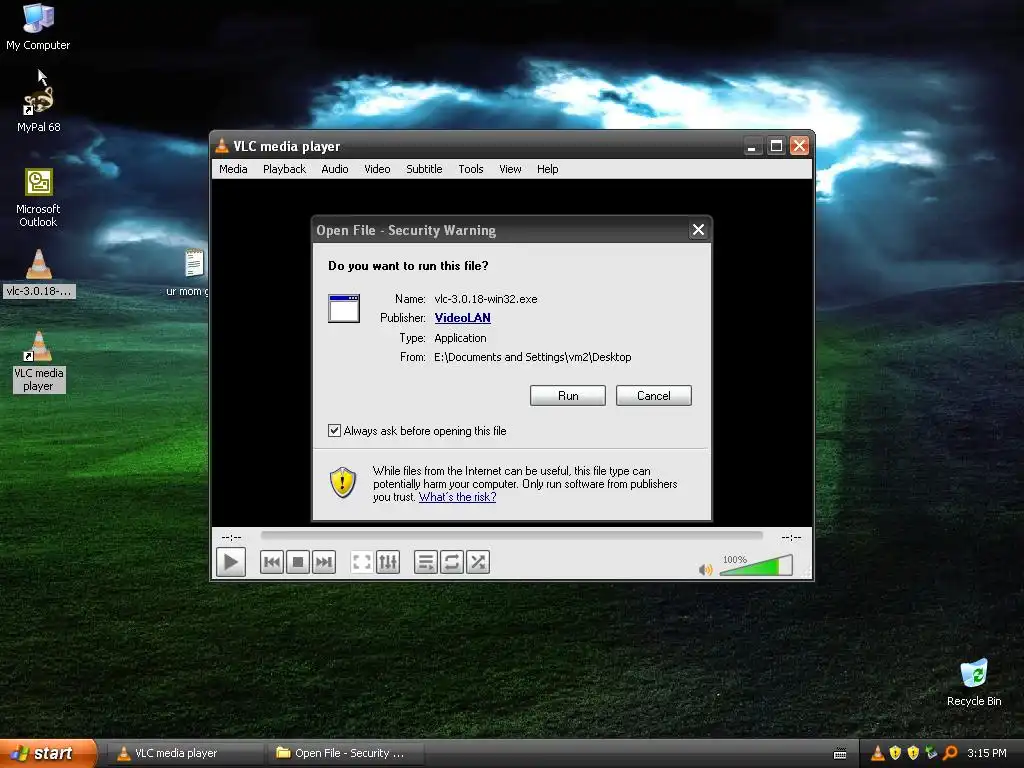Switch to VLC media player taskbar button
This screenshot has width=1024, height=768.
click(x=184, y=753)
